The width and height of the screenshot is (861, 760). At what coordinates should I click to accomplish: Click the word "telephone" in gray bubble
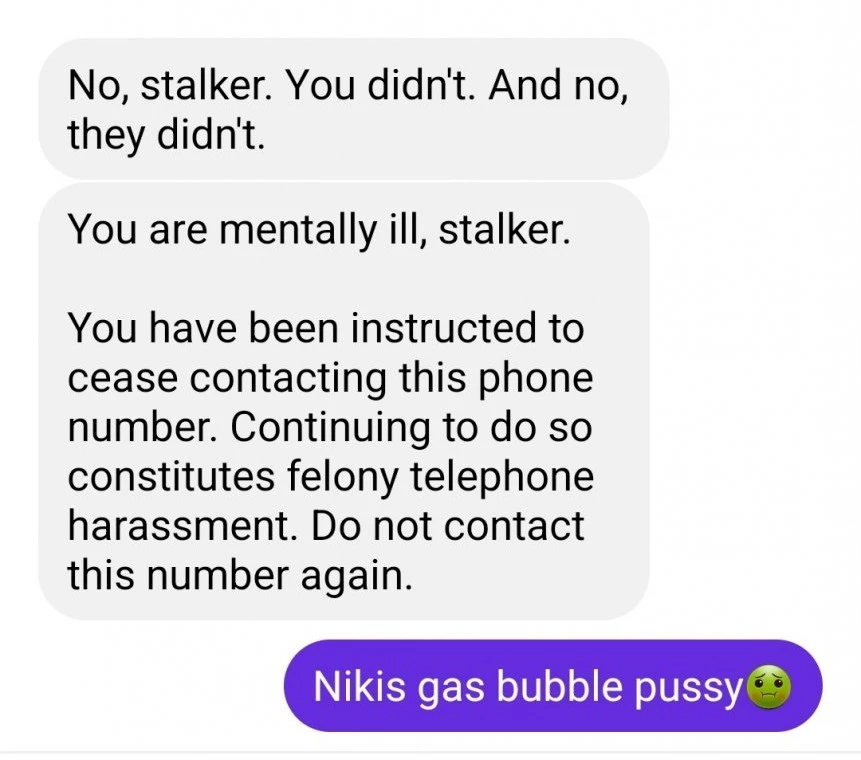click(502, 476)
